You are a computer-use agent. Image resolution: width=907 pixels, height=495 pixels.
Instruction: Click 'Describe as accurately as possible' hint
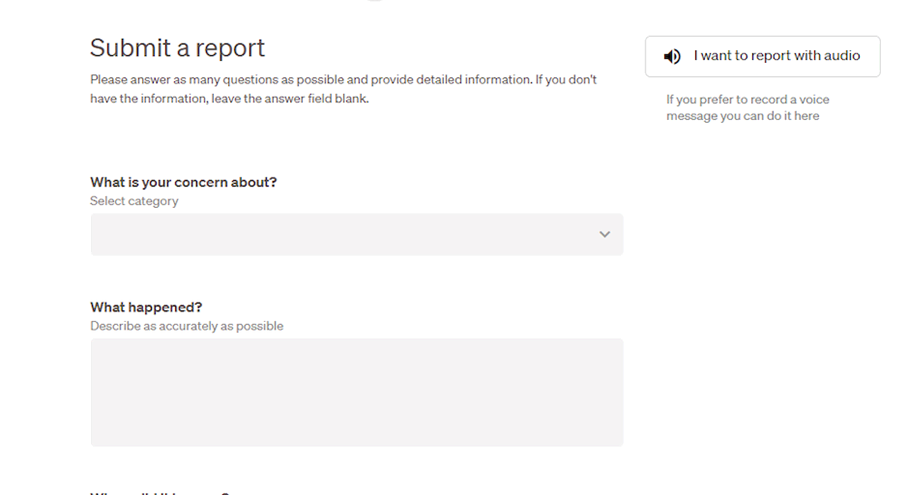click(x=187, y=326)
